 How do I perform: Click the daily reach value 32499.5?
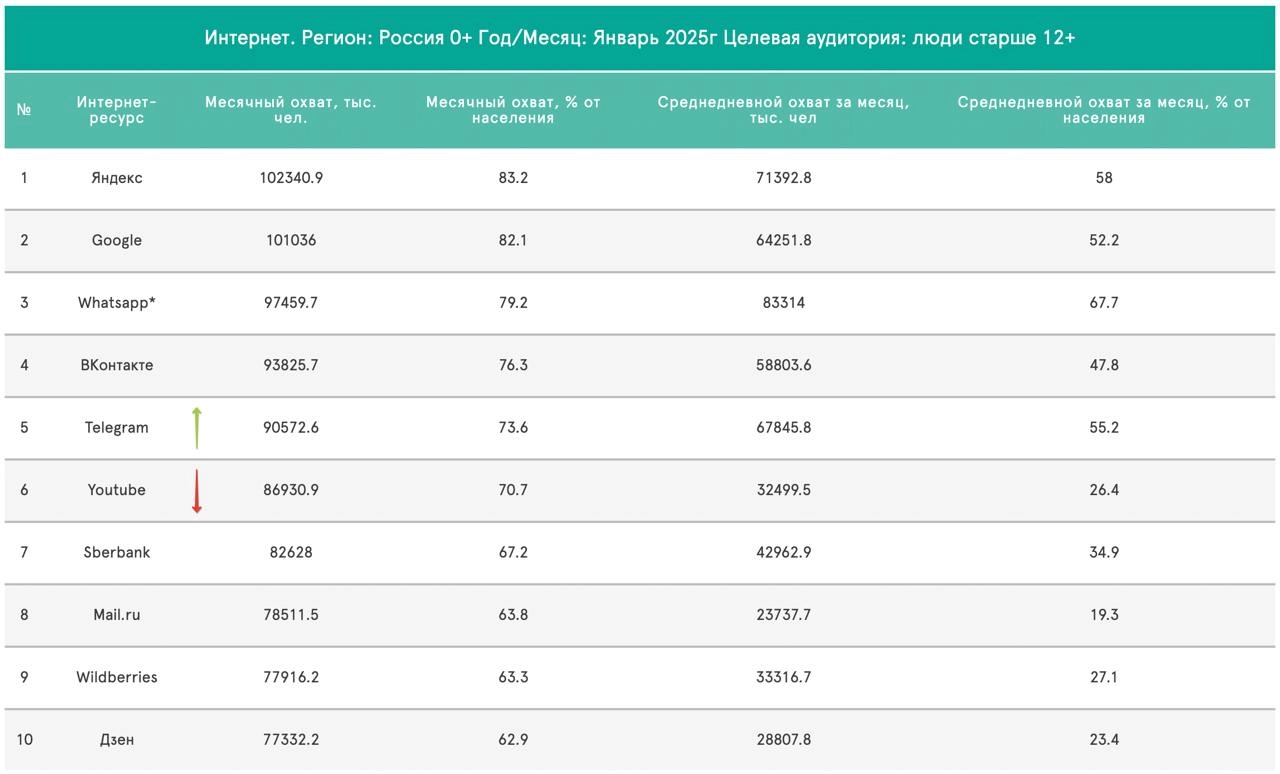pyautogui.click(x=784, y=490)
